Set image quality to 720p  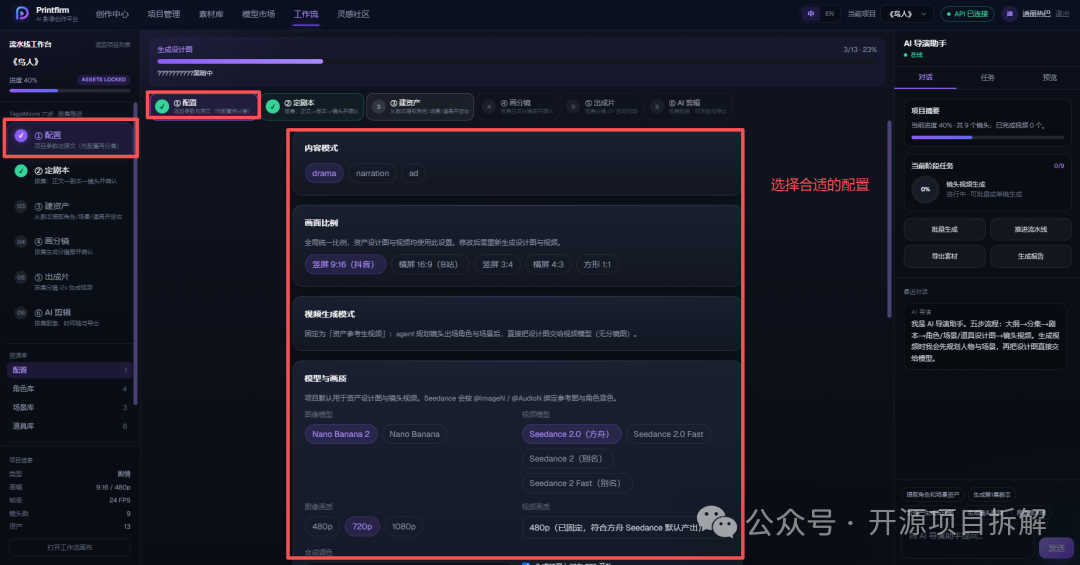click(x=362, y=526)
